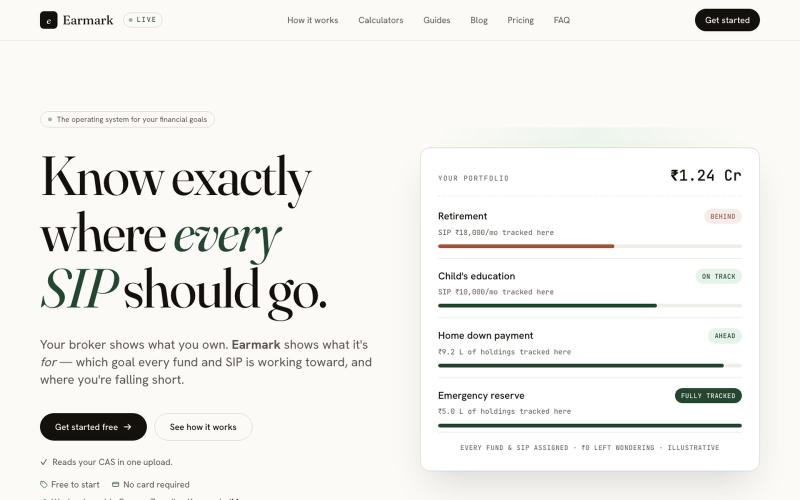Screen dimensions: 800x500
Task: Click the Home down payment progress bar
Action: coord(590,365)
